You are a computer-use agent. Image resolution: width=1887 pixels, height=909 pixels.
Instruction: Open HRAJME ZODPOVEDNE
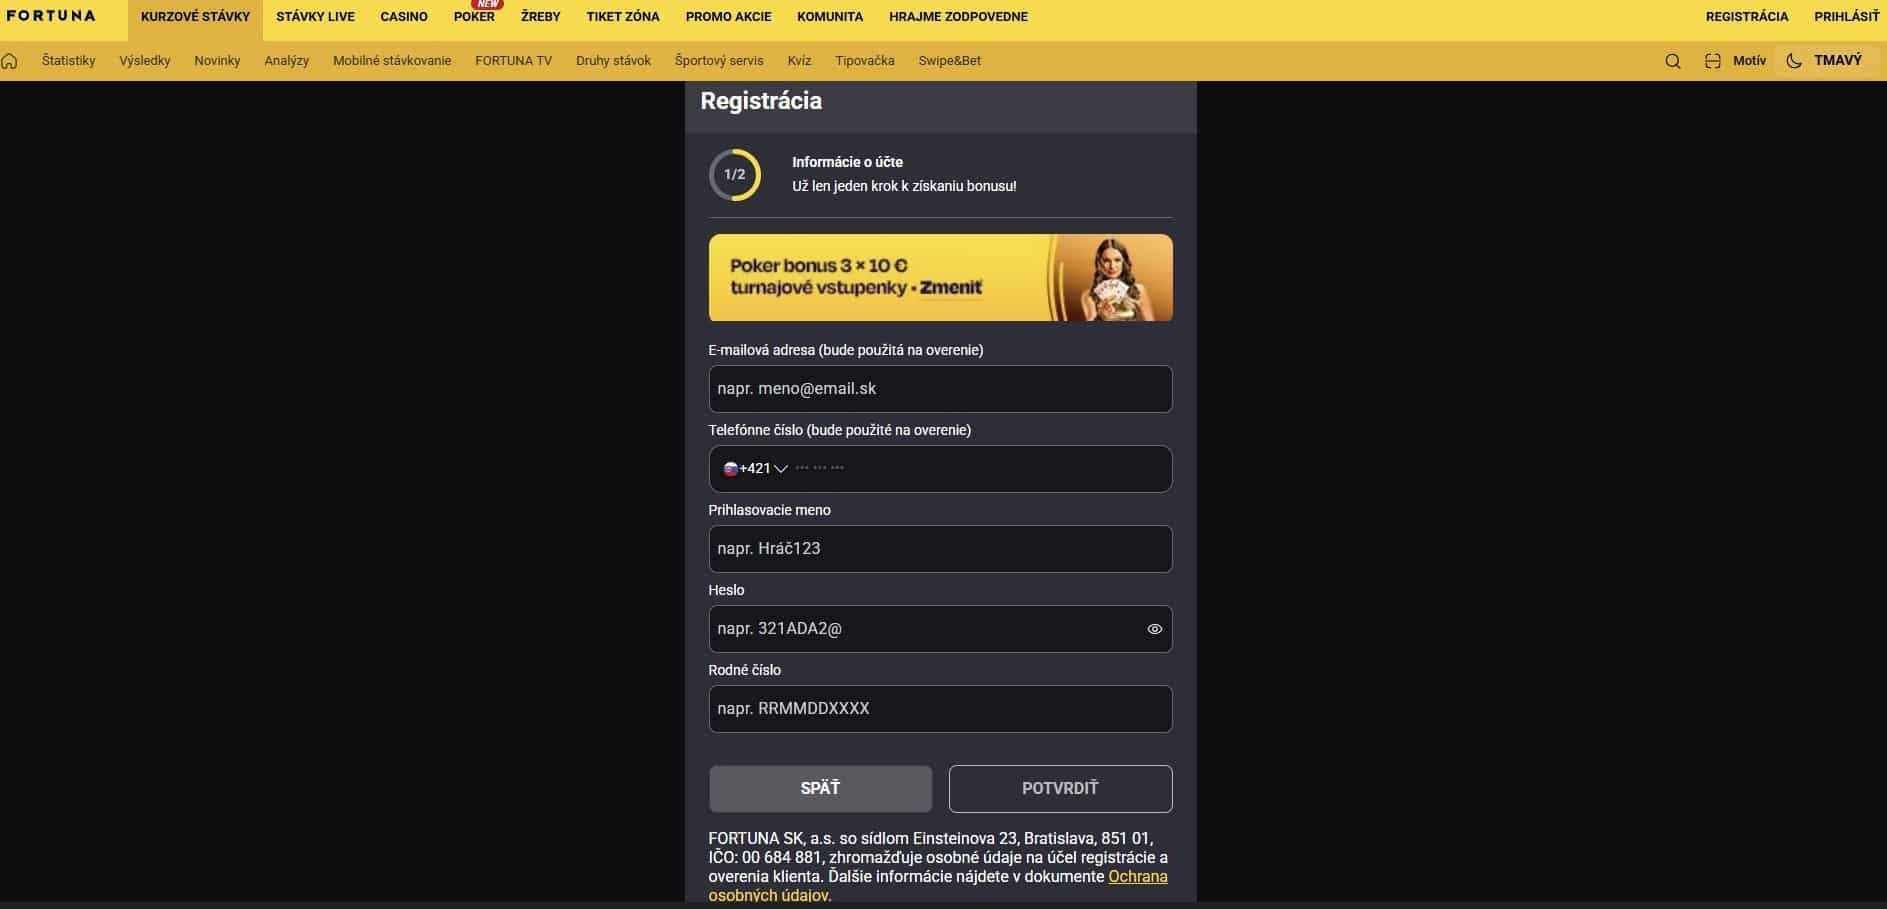click(x=958, y=17)
